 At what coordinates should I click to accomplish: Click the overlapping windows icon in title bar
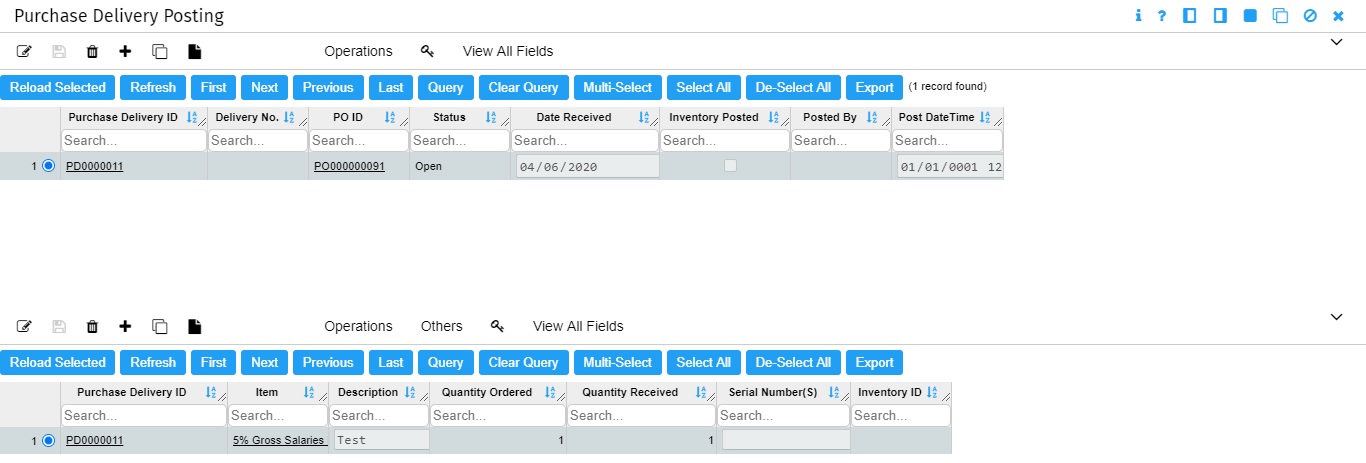[x=1280, y=16]
